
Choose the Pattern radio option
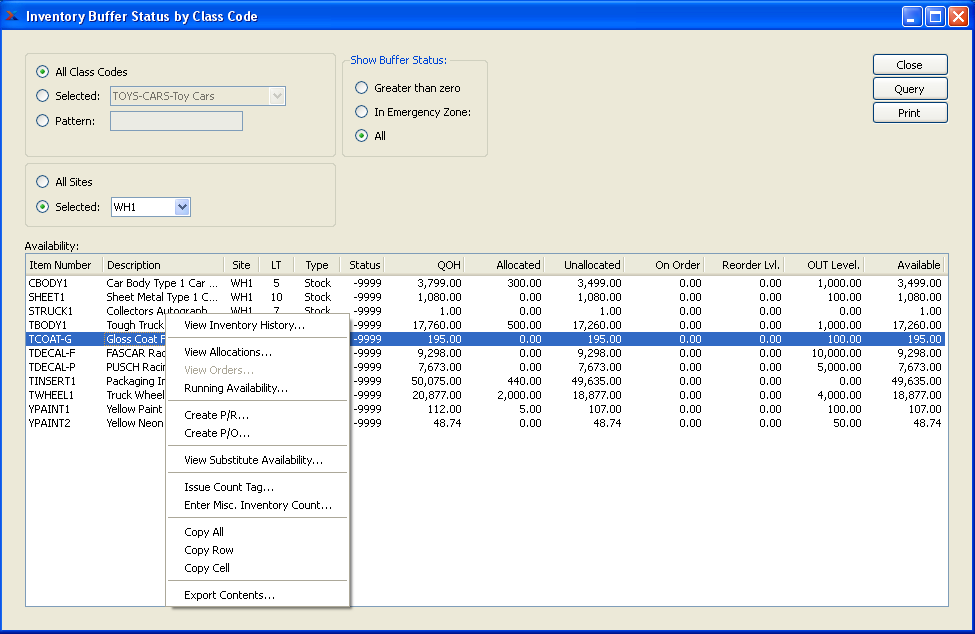[x=42, y=121]
